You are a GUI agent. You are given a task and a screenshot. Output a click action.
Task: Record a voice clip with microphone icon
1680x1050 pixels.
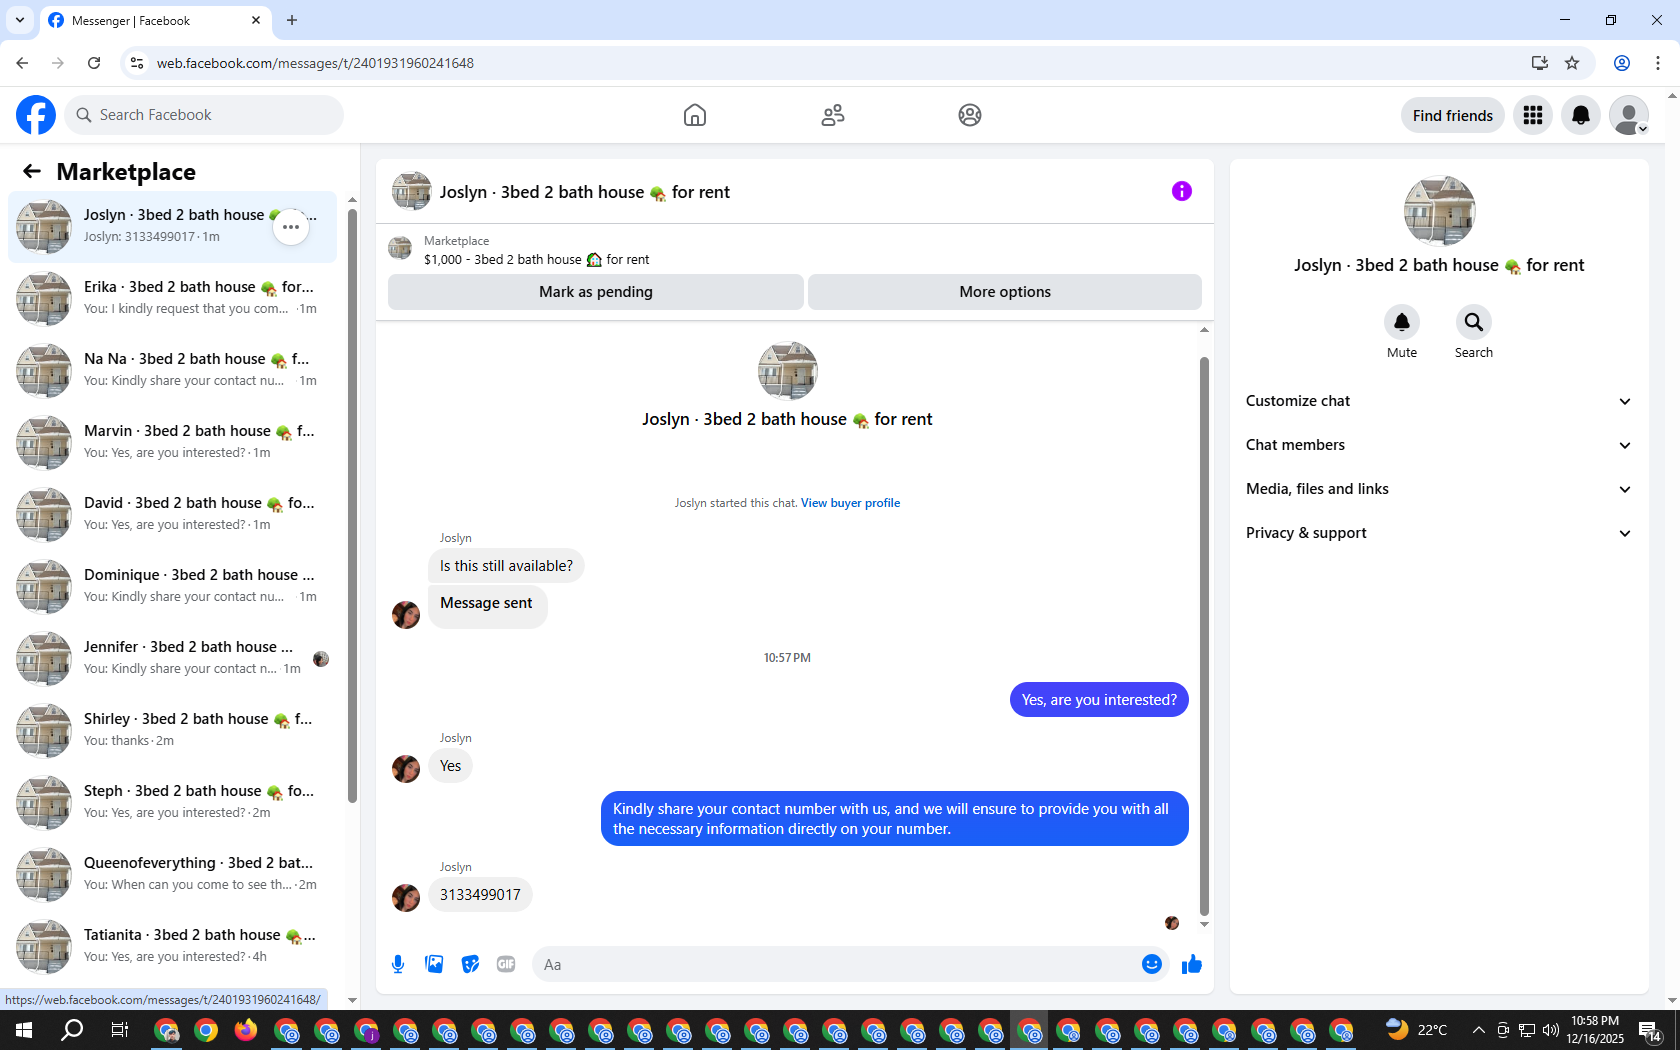398,964
